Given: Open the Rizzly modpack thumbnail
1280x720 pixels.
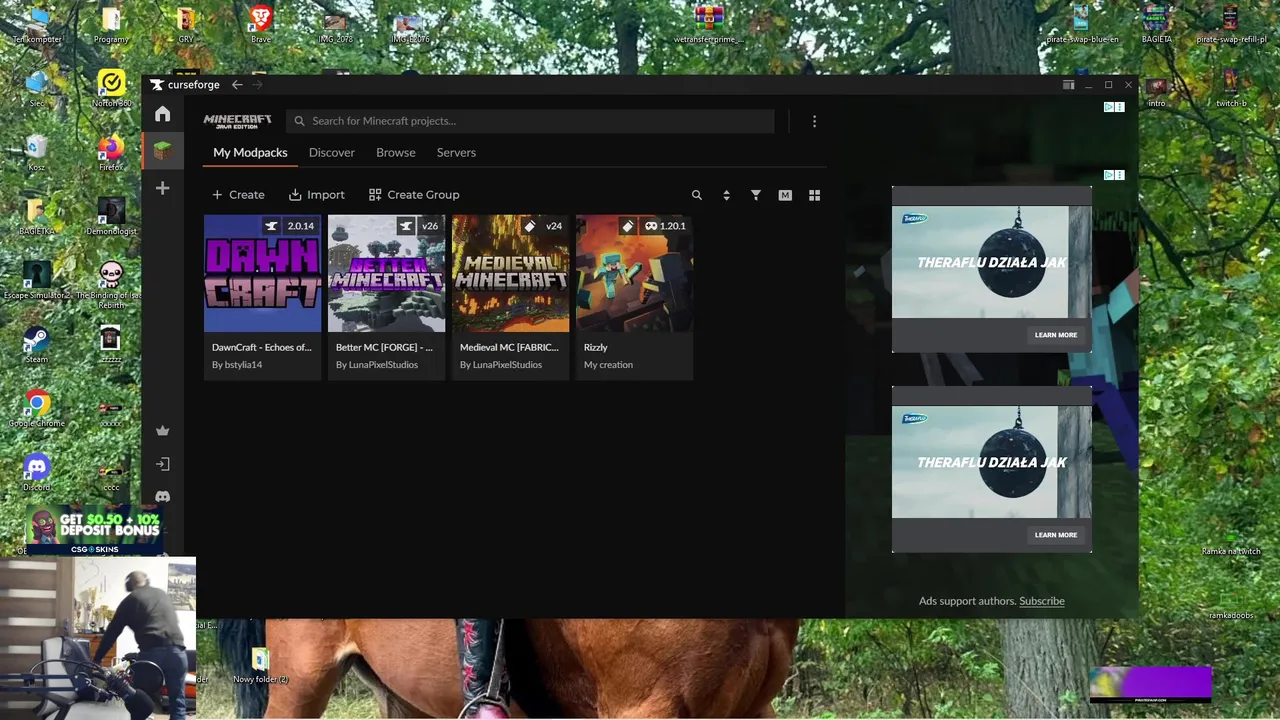Looking at the screenshot, I should pyautogui.click(x=635, y=273).
